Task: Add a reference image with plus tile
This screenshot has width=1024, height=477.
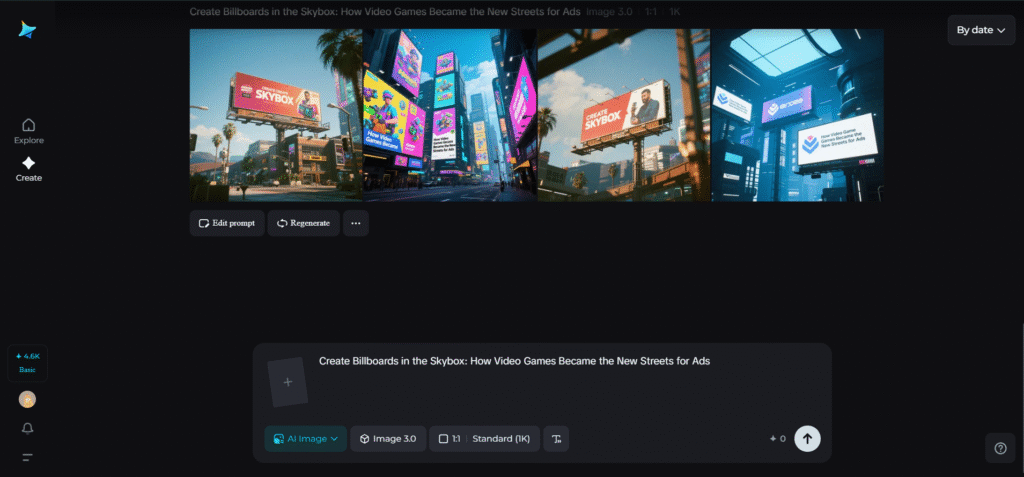Action: point(288,382)
